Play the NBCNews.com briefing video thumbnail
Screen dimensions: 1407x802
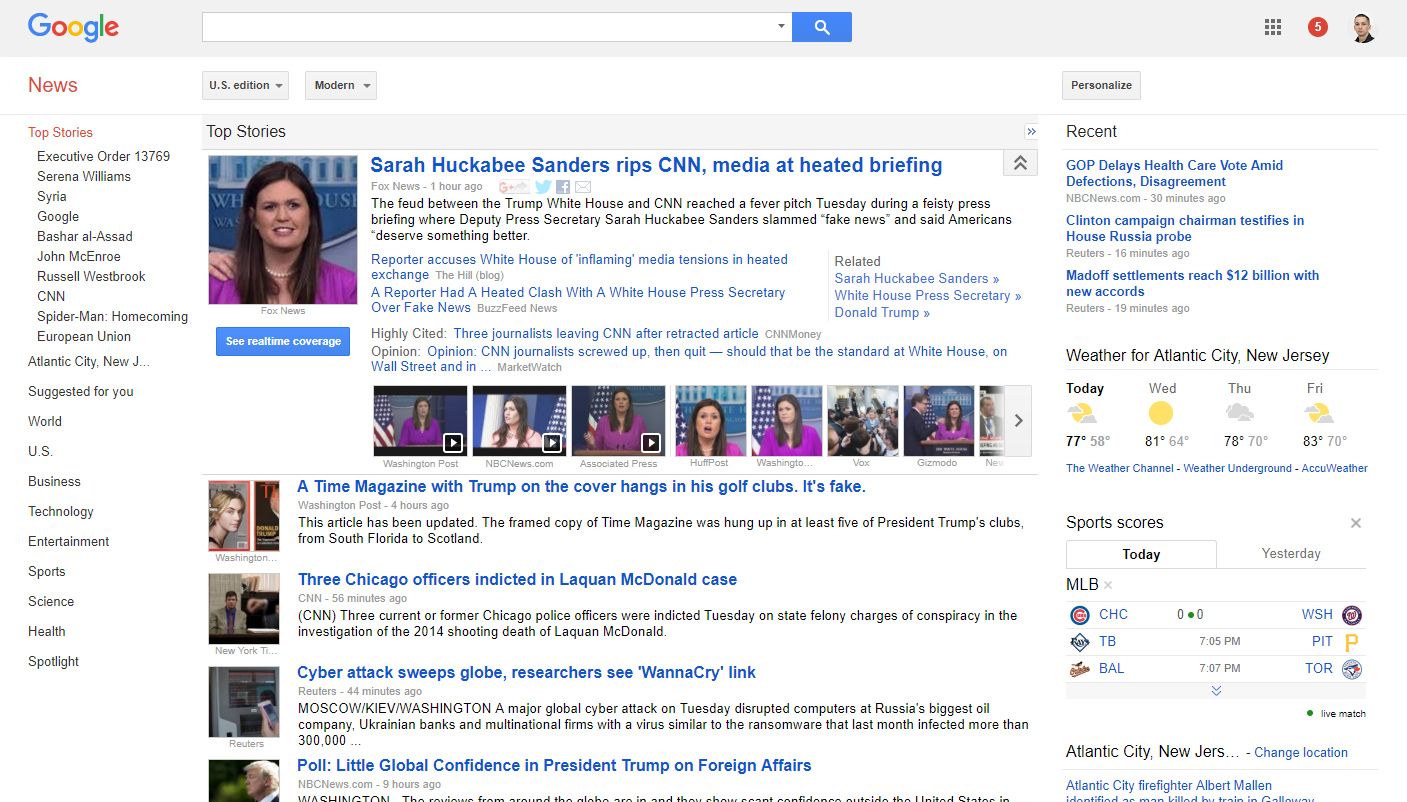[519, 421]
